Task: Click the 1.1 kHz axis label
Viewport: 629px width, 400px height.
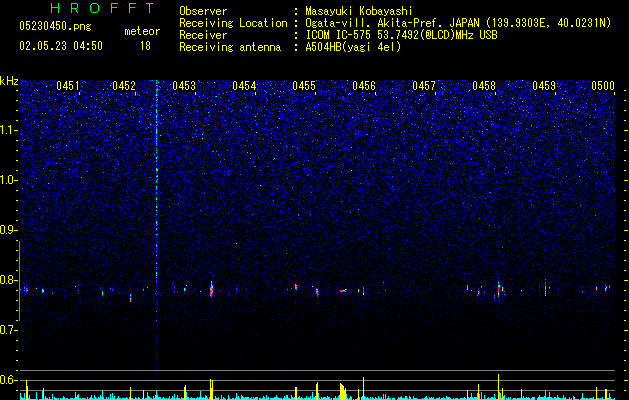Action: pos(8,130)
